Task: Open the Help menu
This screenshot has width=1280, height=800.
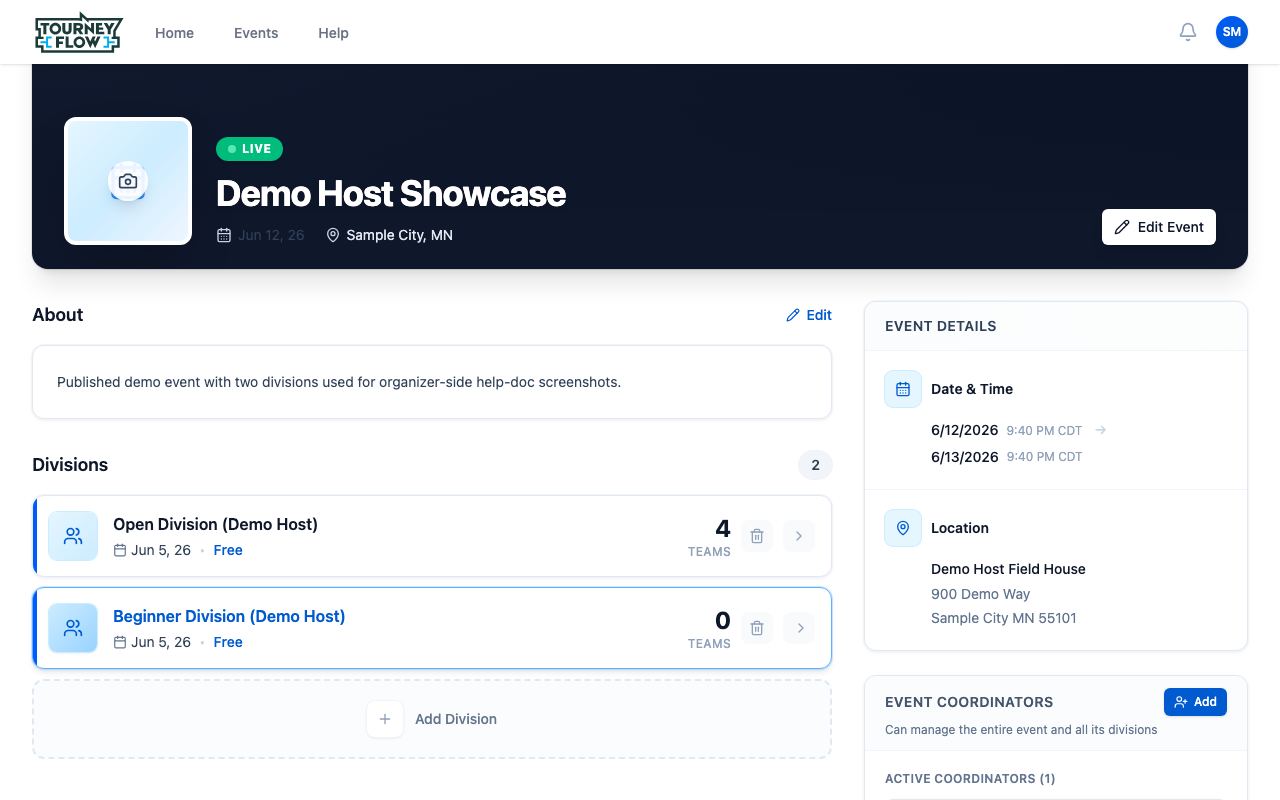Action: point(333,33)
